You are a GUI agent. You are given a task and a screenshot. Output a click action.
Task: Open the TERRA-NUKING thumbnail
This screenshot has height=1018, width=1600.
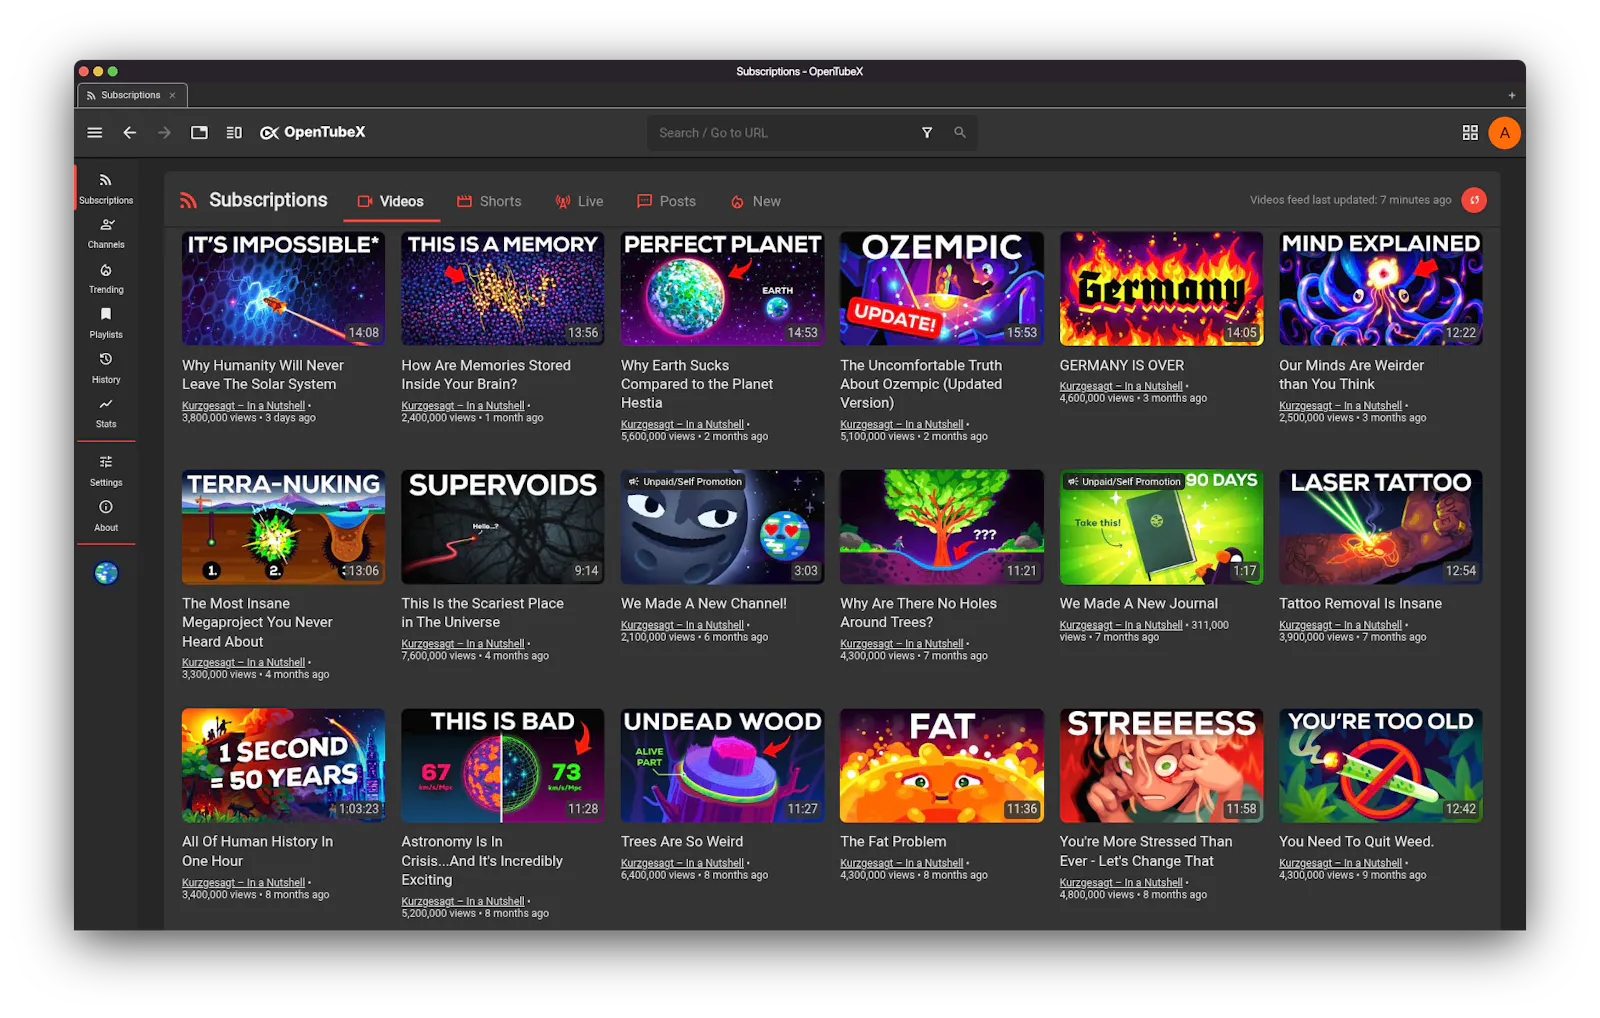coord(284,527)
